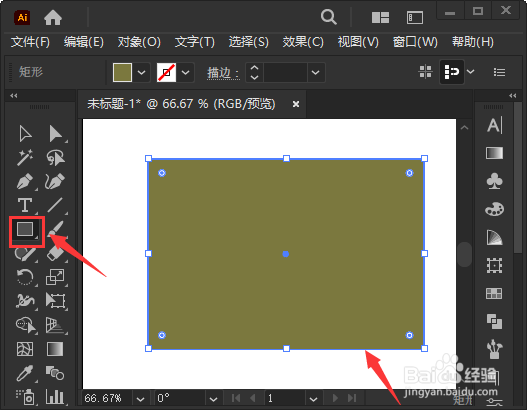The image size is (527, 410).
Task: Open the Artboards panel icon
Action: click(x=494, y=265)
